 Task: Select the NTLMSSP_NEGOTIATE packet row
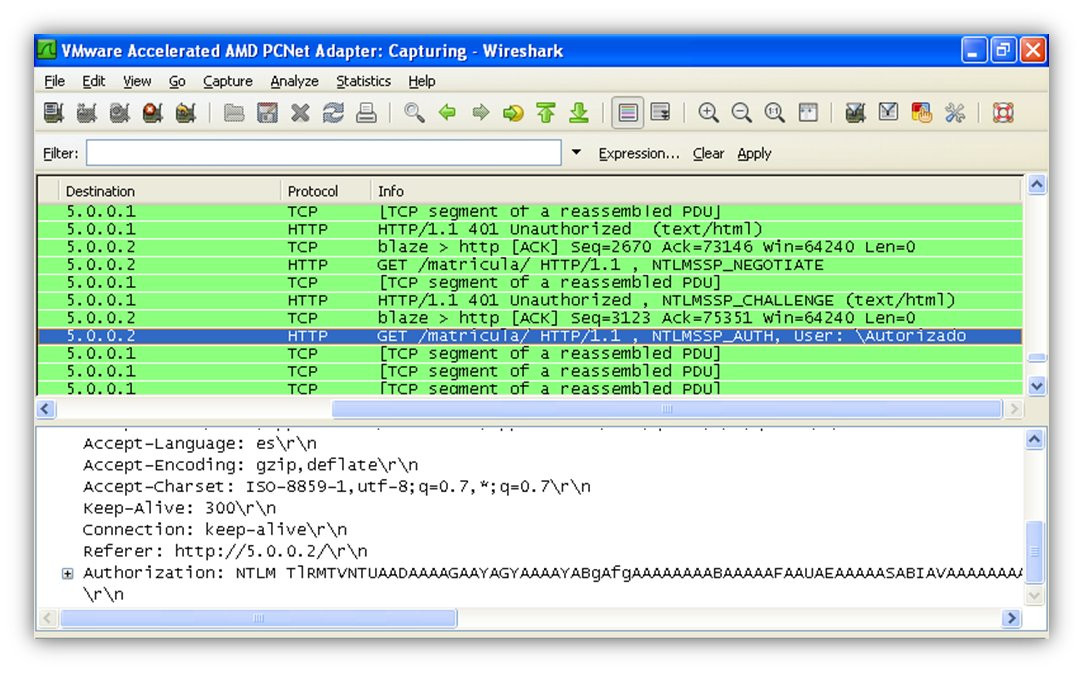pos(530,265)
